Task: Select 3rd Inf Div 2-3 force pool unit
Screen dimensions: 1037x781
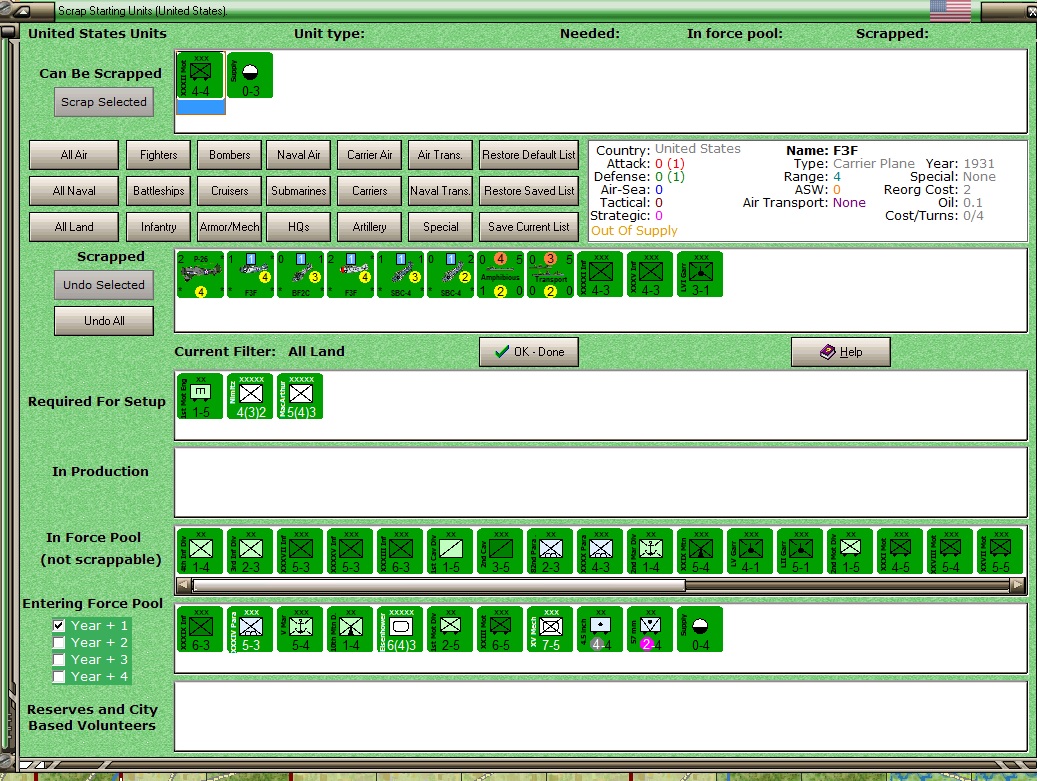Action: pos(250,552)
